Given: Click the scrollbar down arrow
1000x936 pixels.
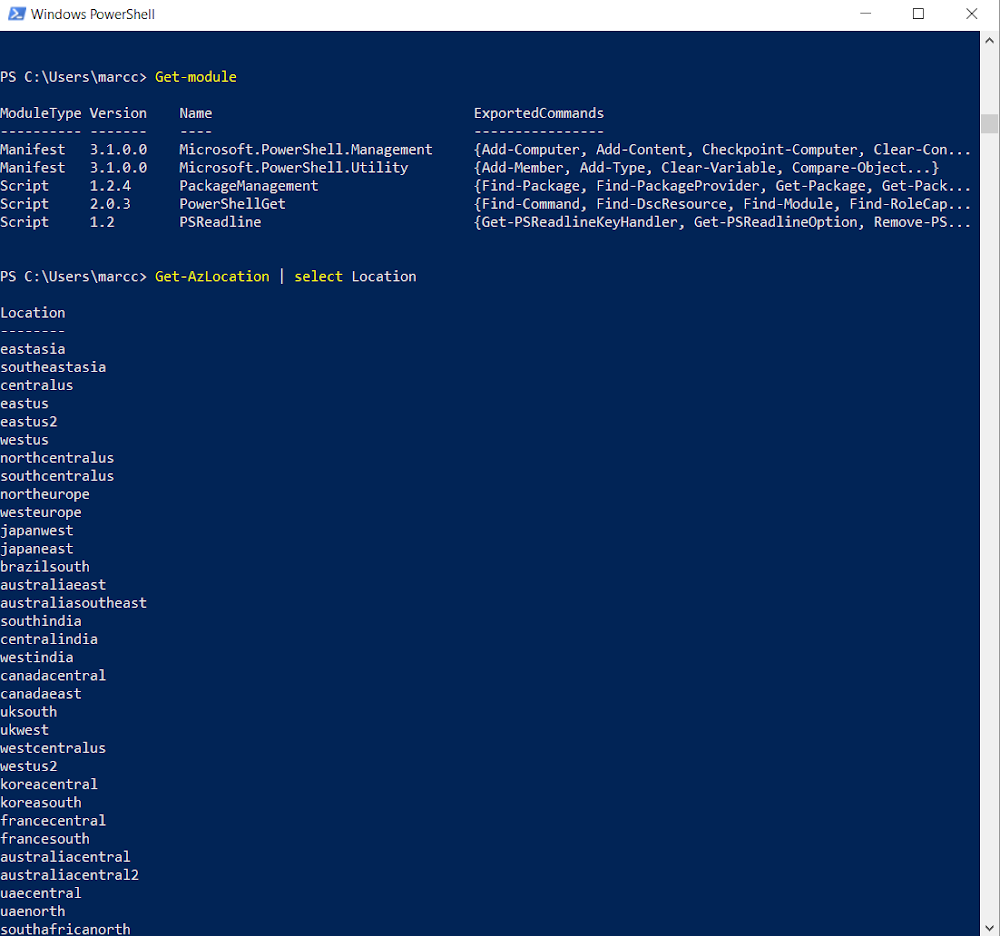Looking at the screenshot, I should (x=988, y=928).
